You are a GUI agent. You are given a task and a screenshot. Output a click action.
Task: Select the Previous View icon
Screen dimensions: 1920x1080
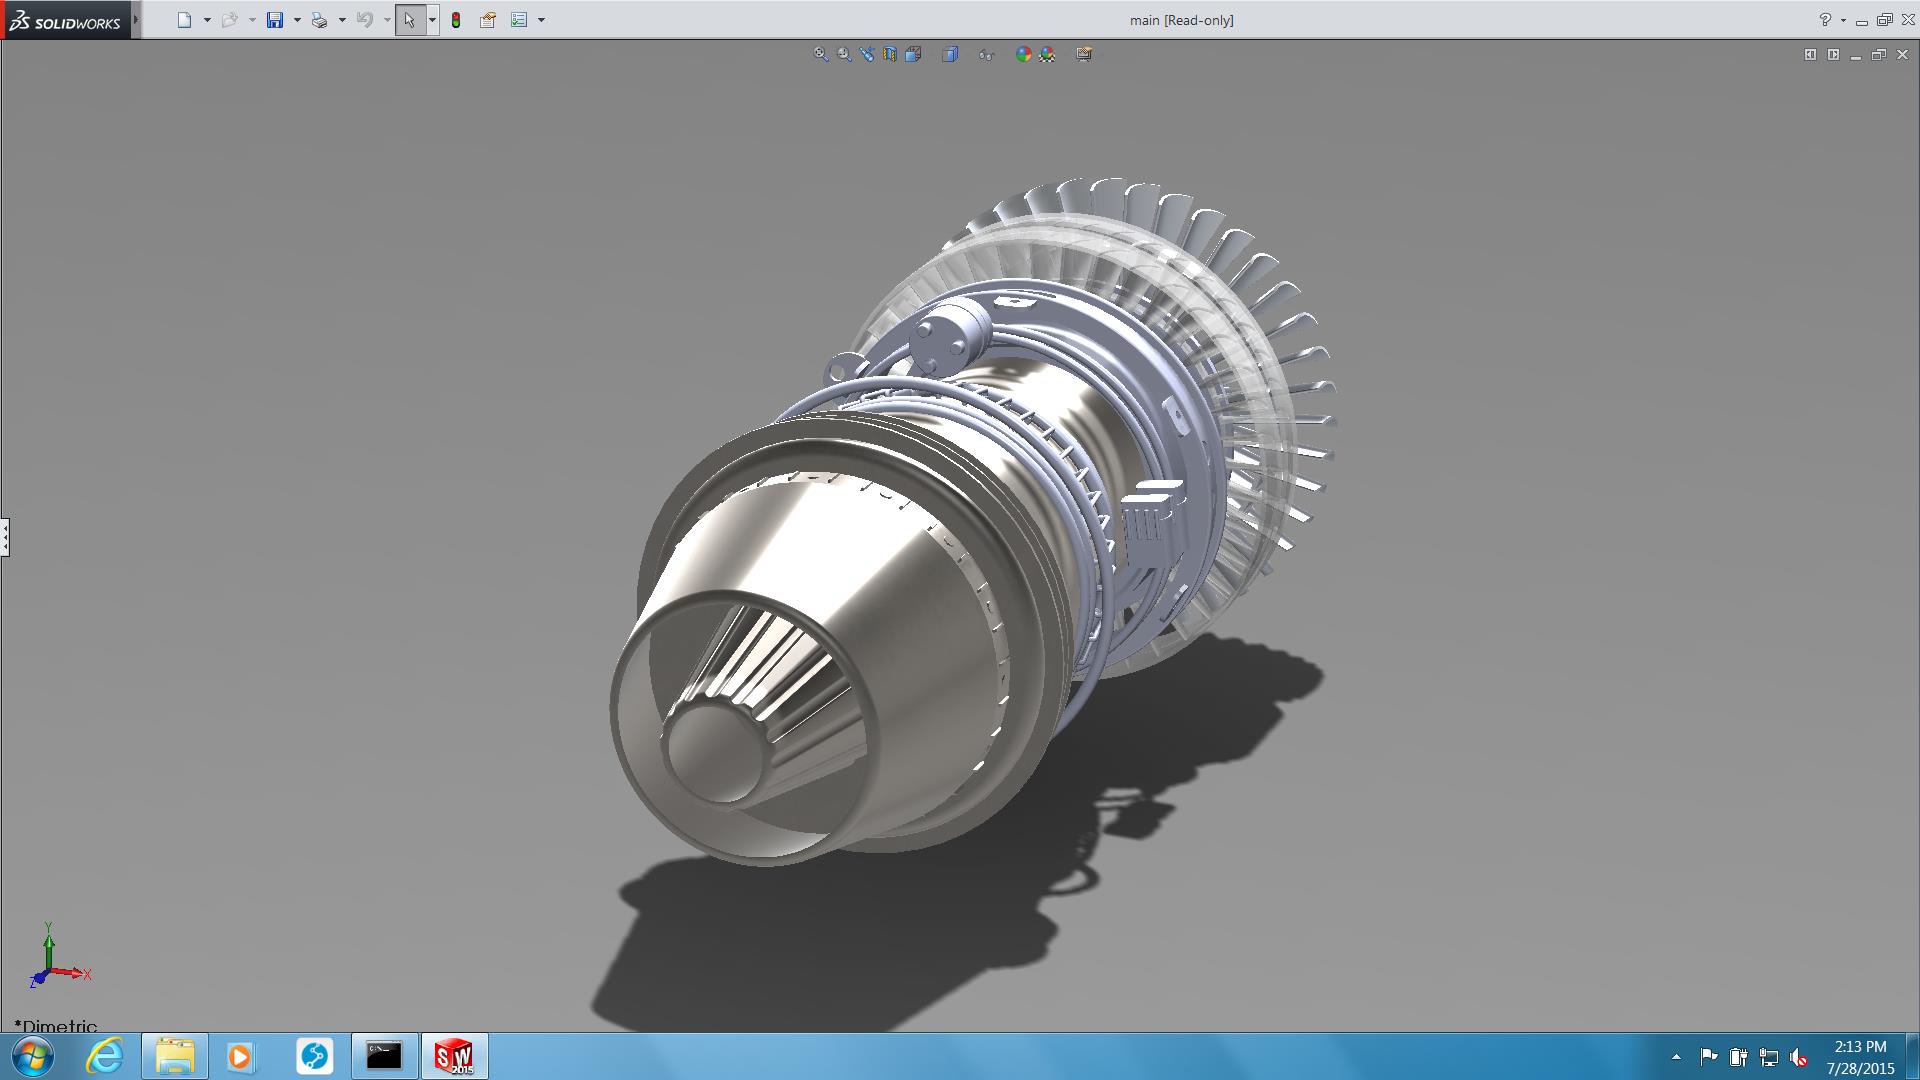[x=867, y=54]
